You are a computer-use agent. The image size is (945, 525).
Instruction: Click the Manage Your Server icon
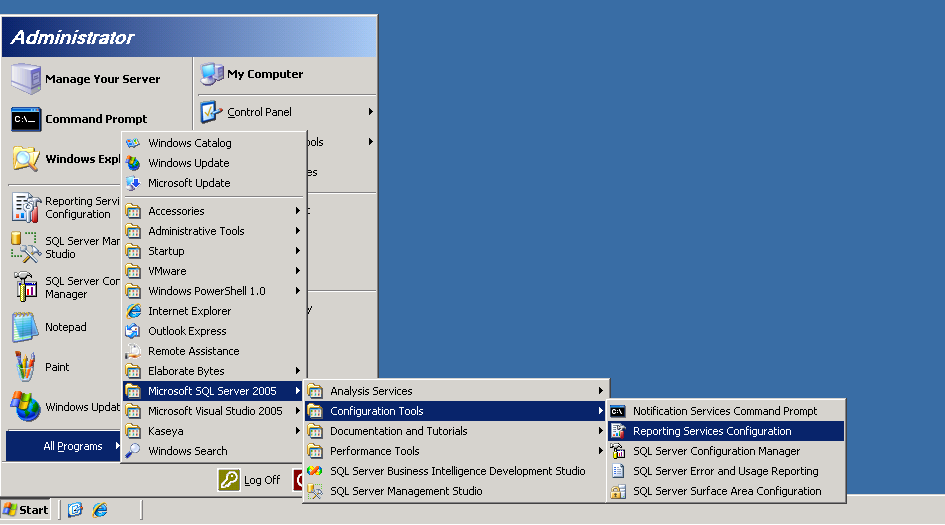26,79
